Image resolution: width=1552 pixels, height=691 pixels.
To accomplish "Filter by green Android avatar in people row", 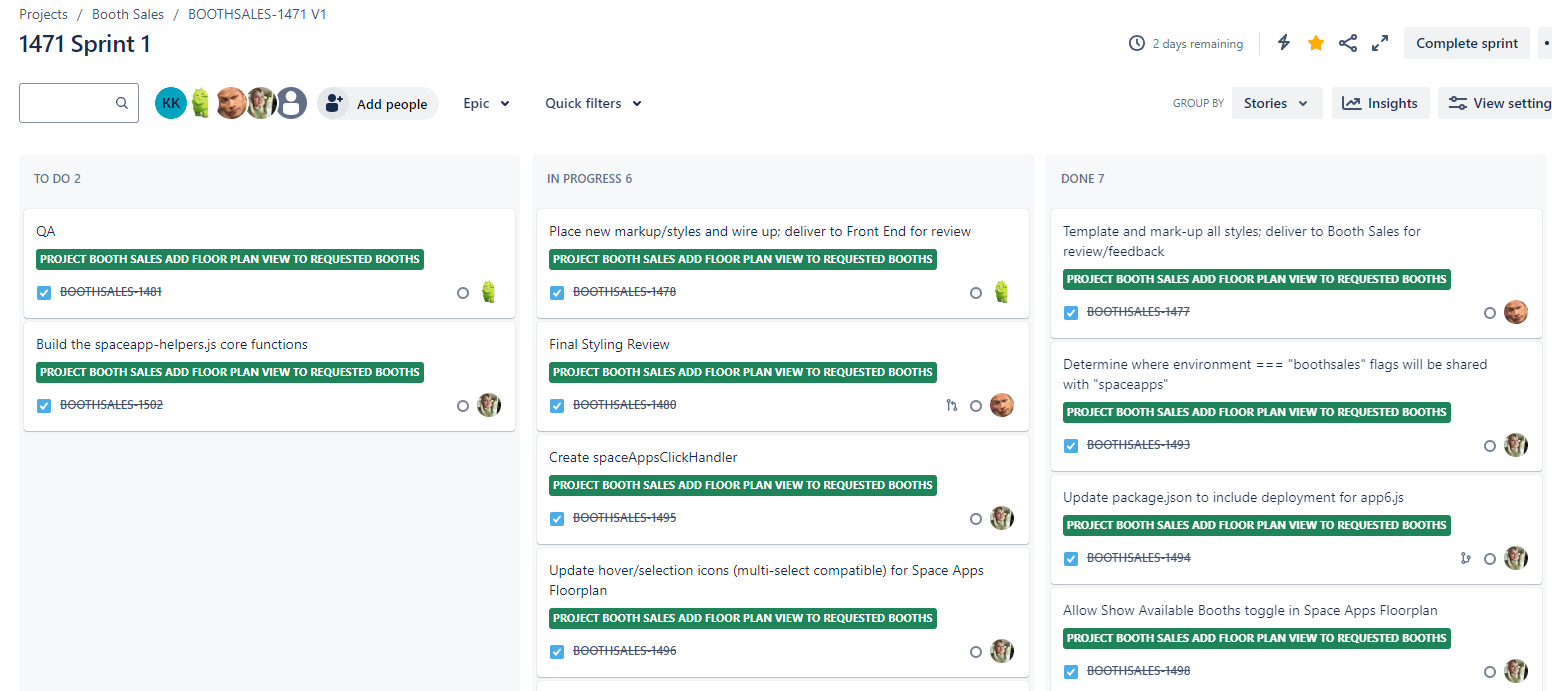I will 201,103.
